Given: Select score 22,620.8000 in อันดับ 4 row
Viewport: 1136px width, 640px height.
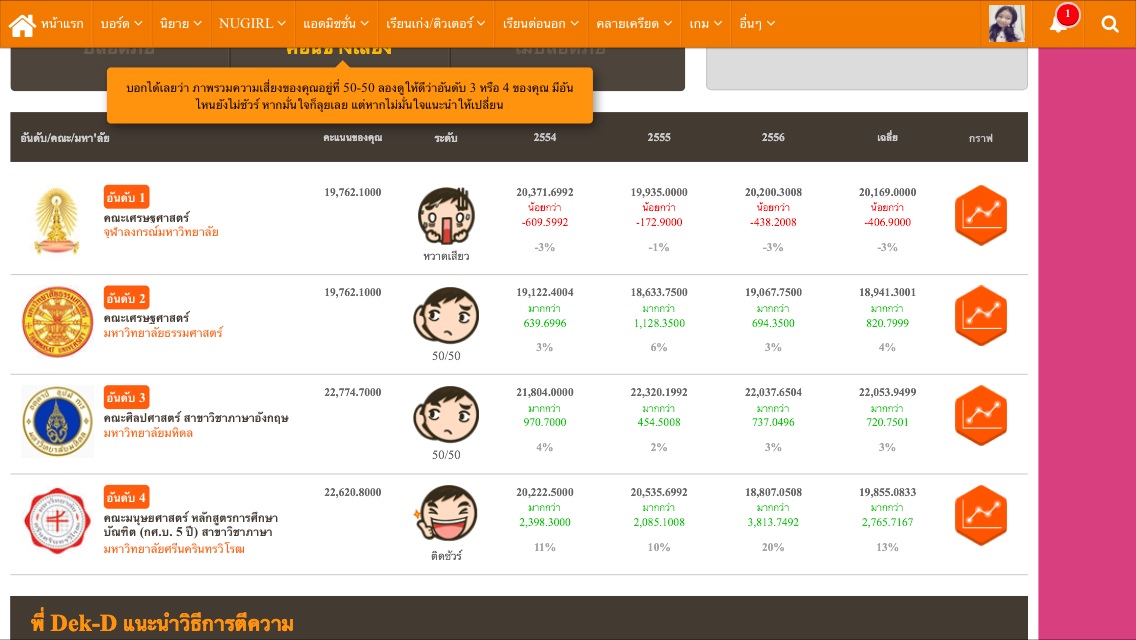Looking at the screenshot, I should point(353,492).
